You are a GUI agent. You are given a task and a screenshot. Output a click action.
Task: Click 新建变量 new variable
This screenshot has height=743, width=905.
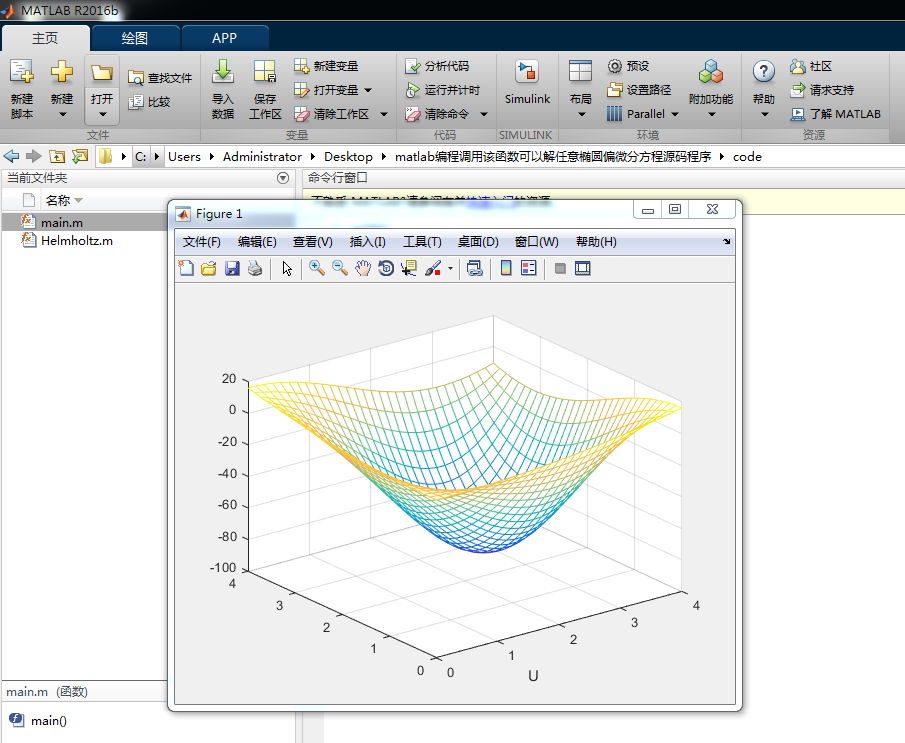pyautogui.click(x=327, y=66)
